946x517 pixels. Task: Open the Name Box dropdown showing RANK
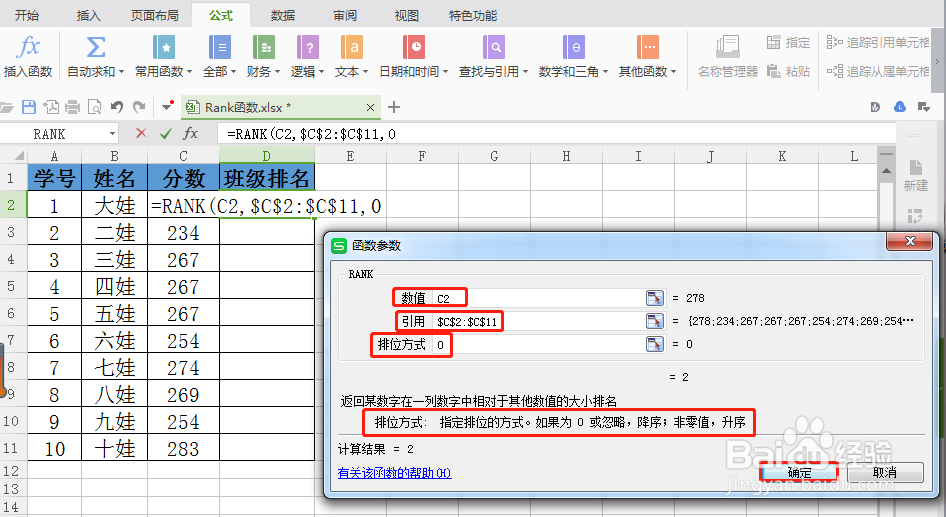coord(112,133)
